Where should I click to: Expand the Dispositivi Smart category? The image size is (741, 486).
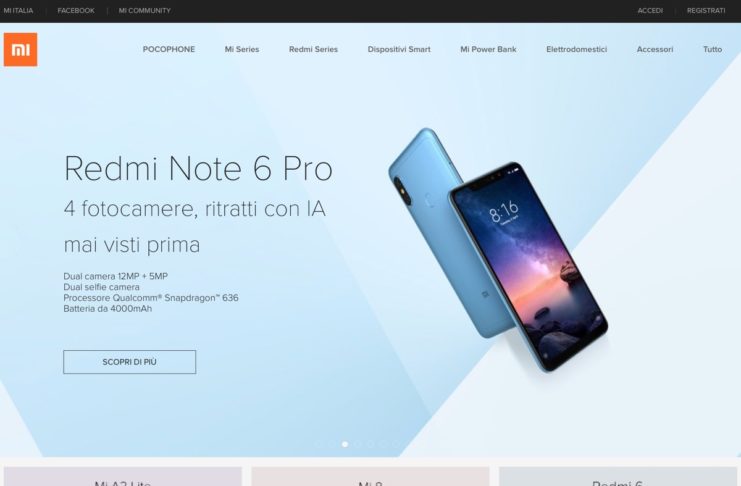point(399,49)
